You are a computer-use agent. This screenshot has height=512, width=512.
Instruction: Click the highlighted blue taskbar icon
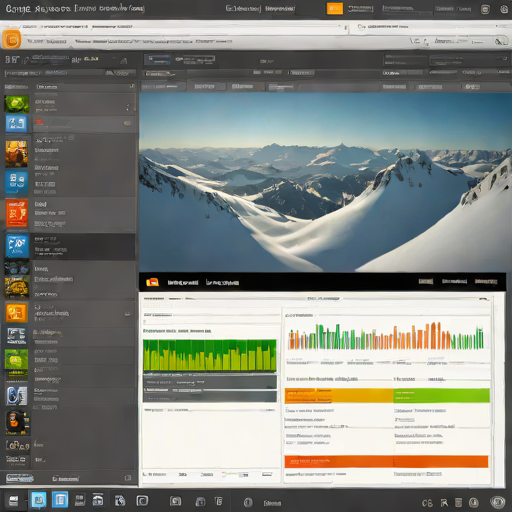coord(39,500)
